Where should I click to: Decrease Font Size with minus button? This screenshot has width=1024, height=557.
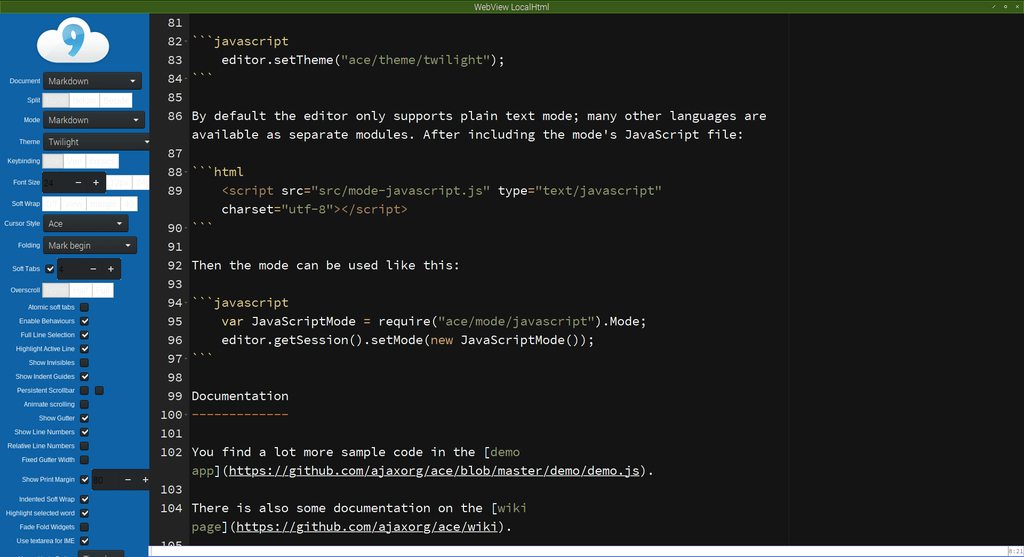pos(78,183)
